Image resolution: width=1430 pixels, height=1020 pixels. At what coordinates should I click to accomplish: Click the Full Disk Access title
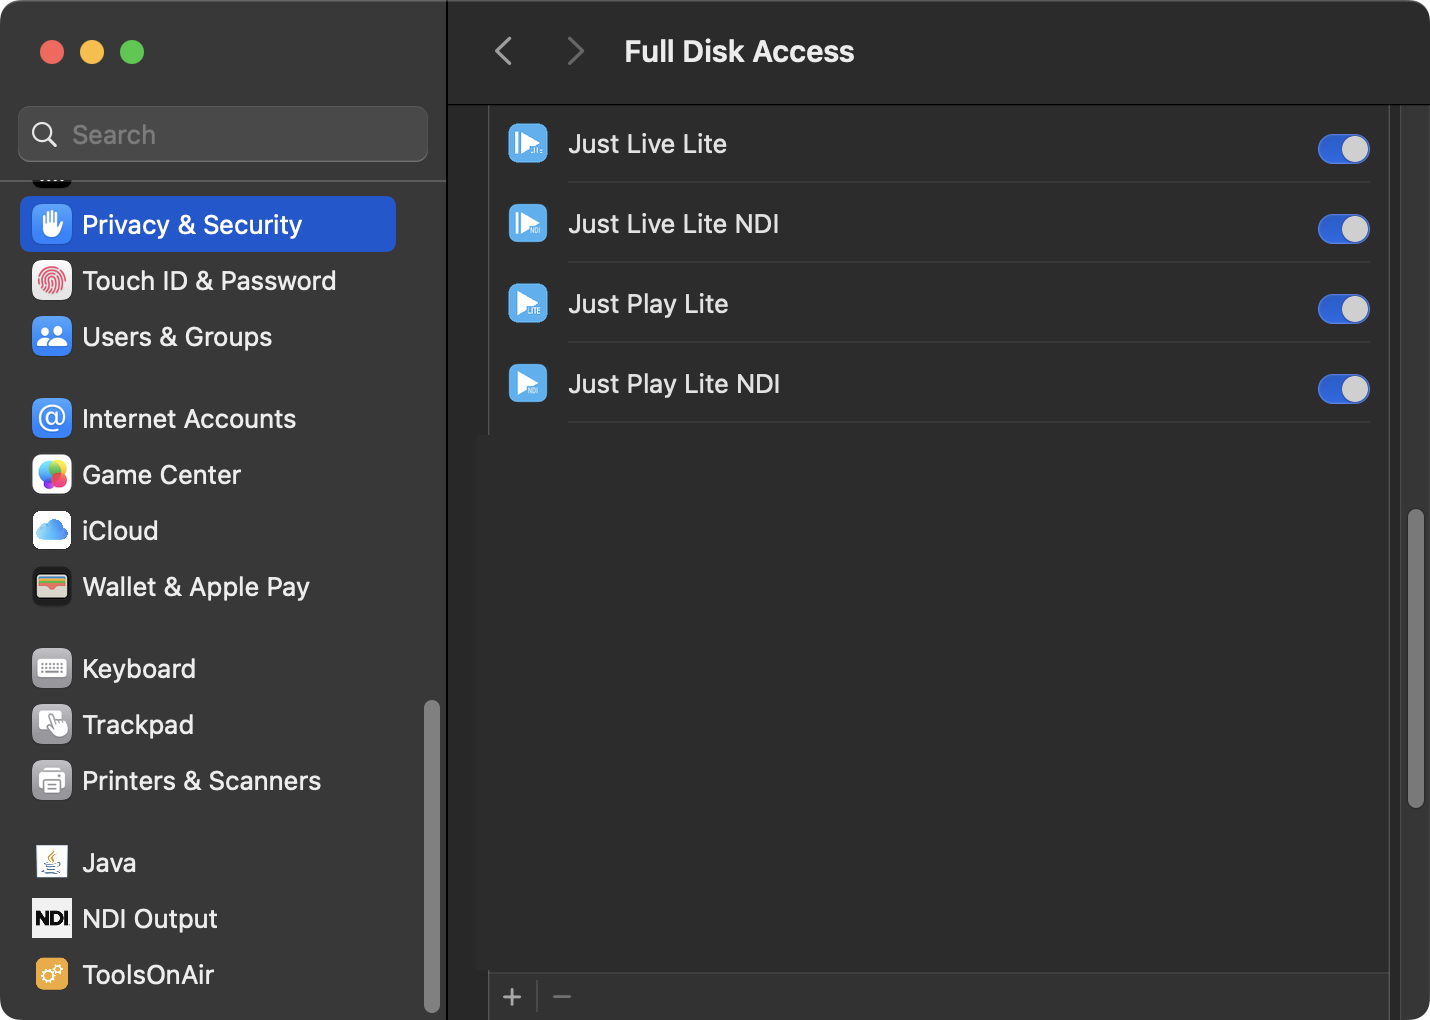[x=739, y=51]
